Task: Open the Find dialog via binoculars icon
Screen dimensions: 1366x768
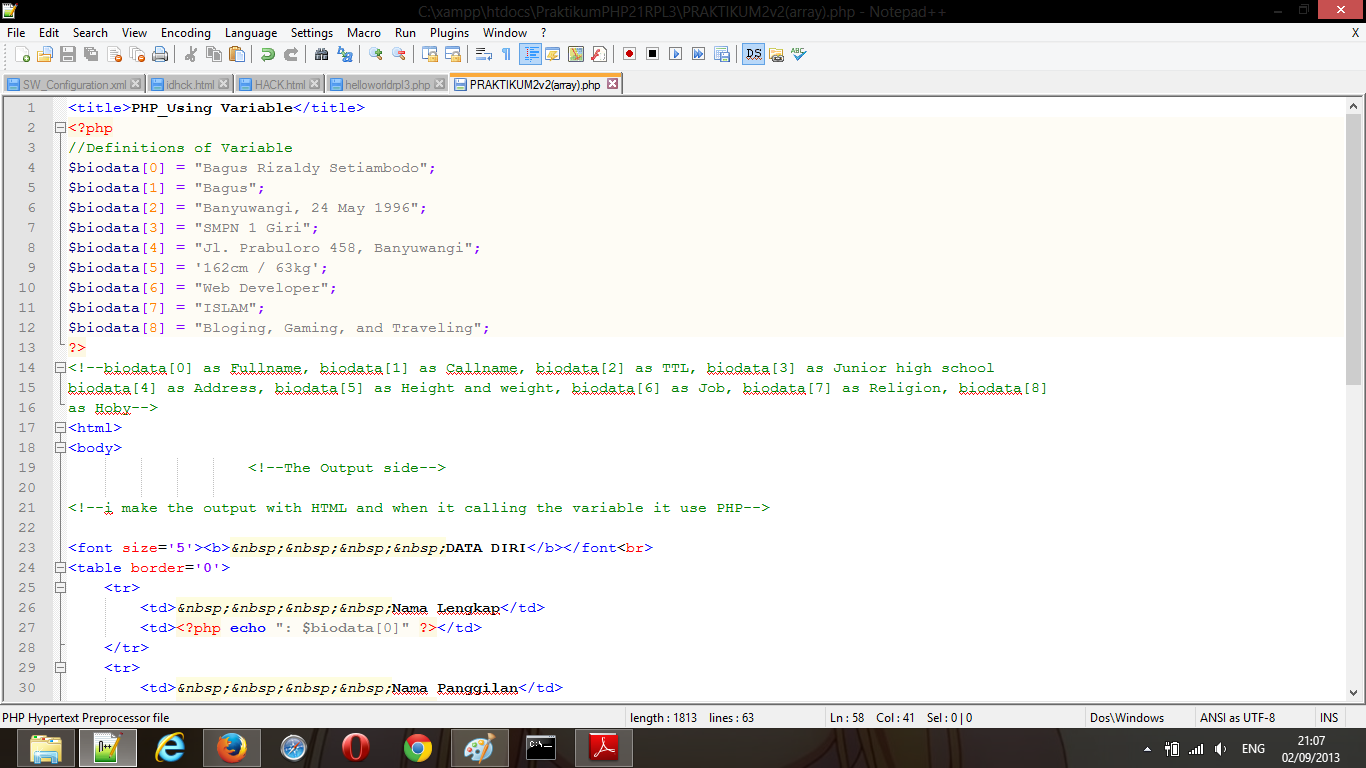Action: (321, 54)
